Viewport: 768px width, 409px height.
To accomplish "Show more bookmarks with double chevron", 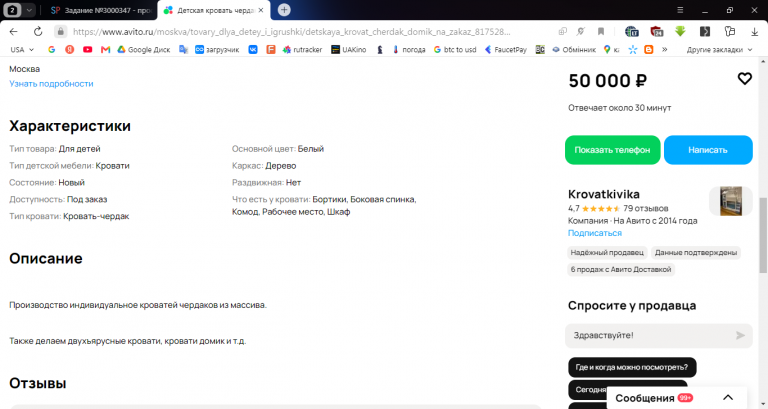I will click(665, 49).
